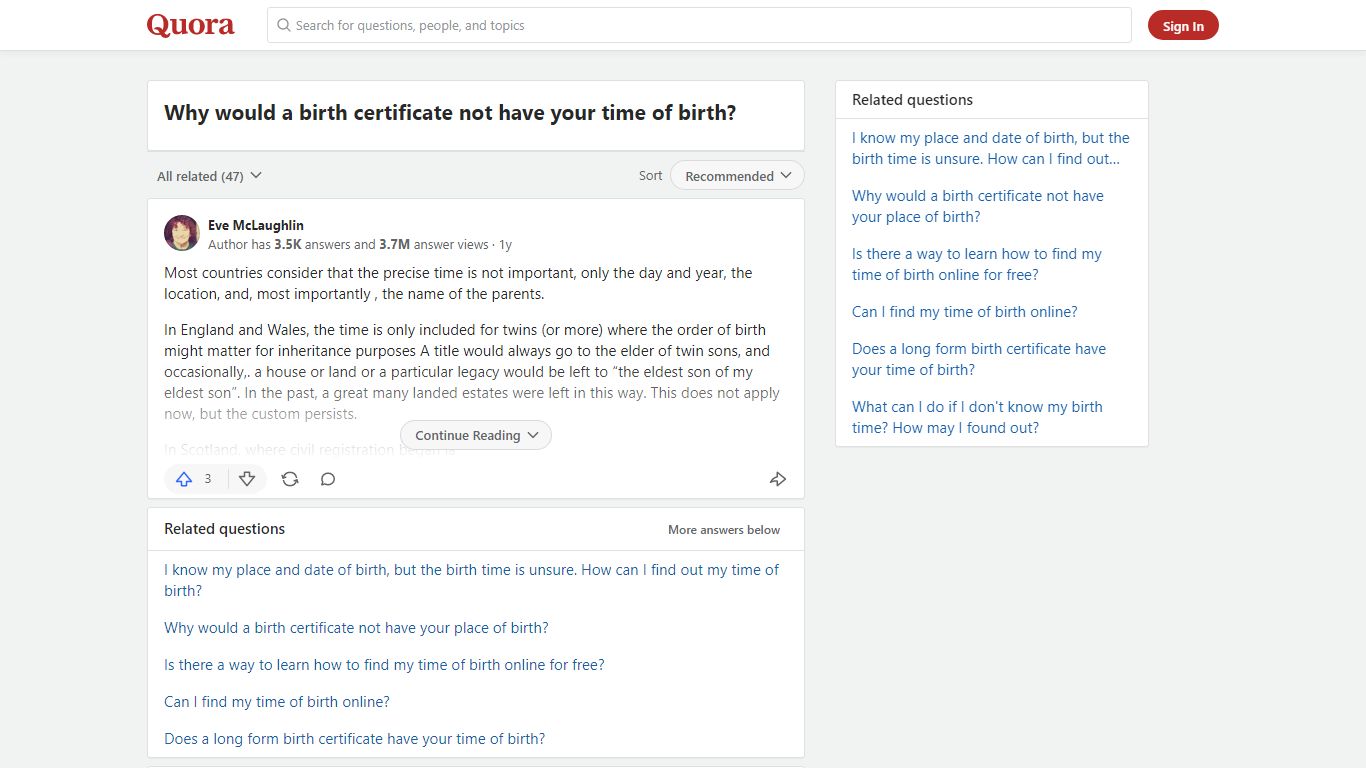Click 'Is there a way to learn' link below answer
This screenshot has height=768, width=1366.
[384, 665]
